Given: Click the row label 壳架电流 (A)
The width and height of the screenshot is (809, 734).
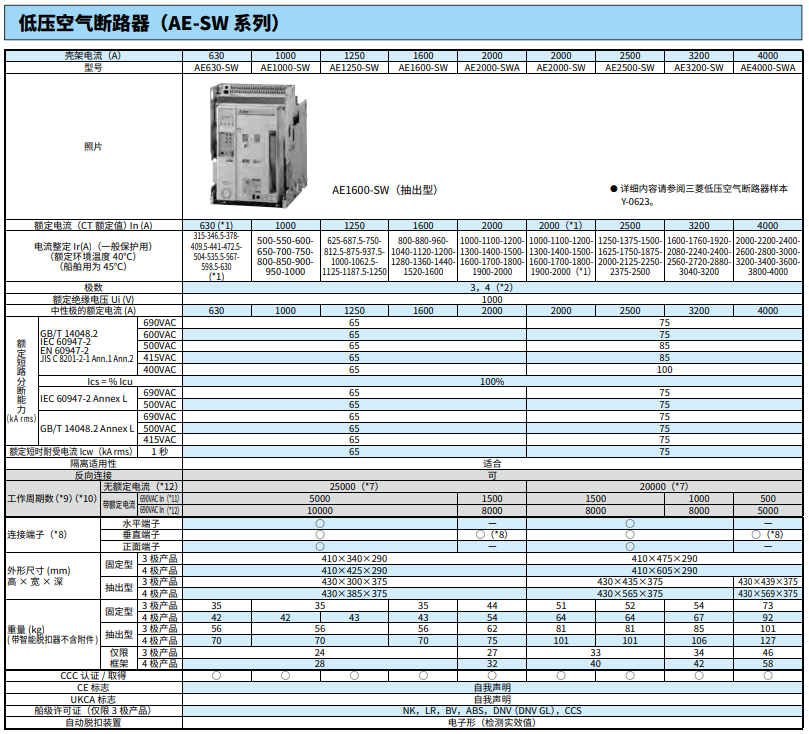Looking at the screenshot, I should 93,56.
